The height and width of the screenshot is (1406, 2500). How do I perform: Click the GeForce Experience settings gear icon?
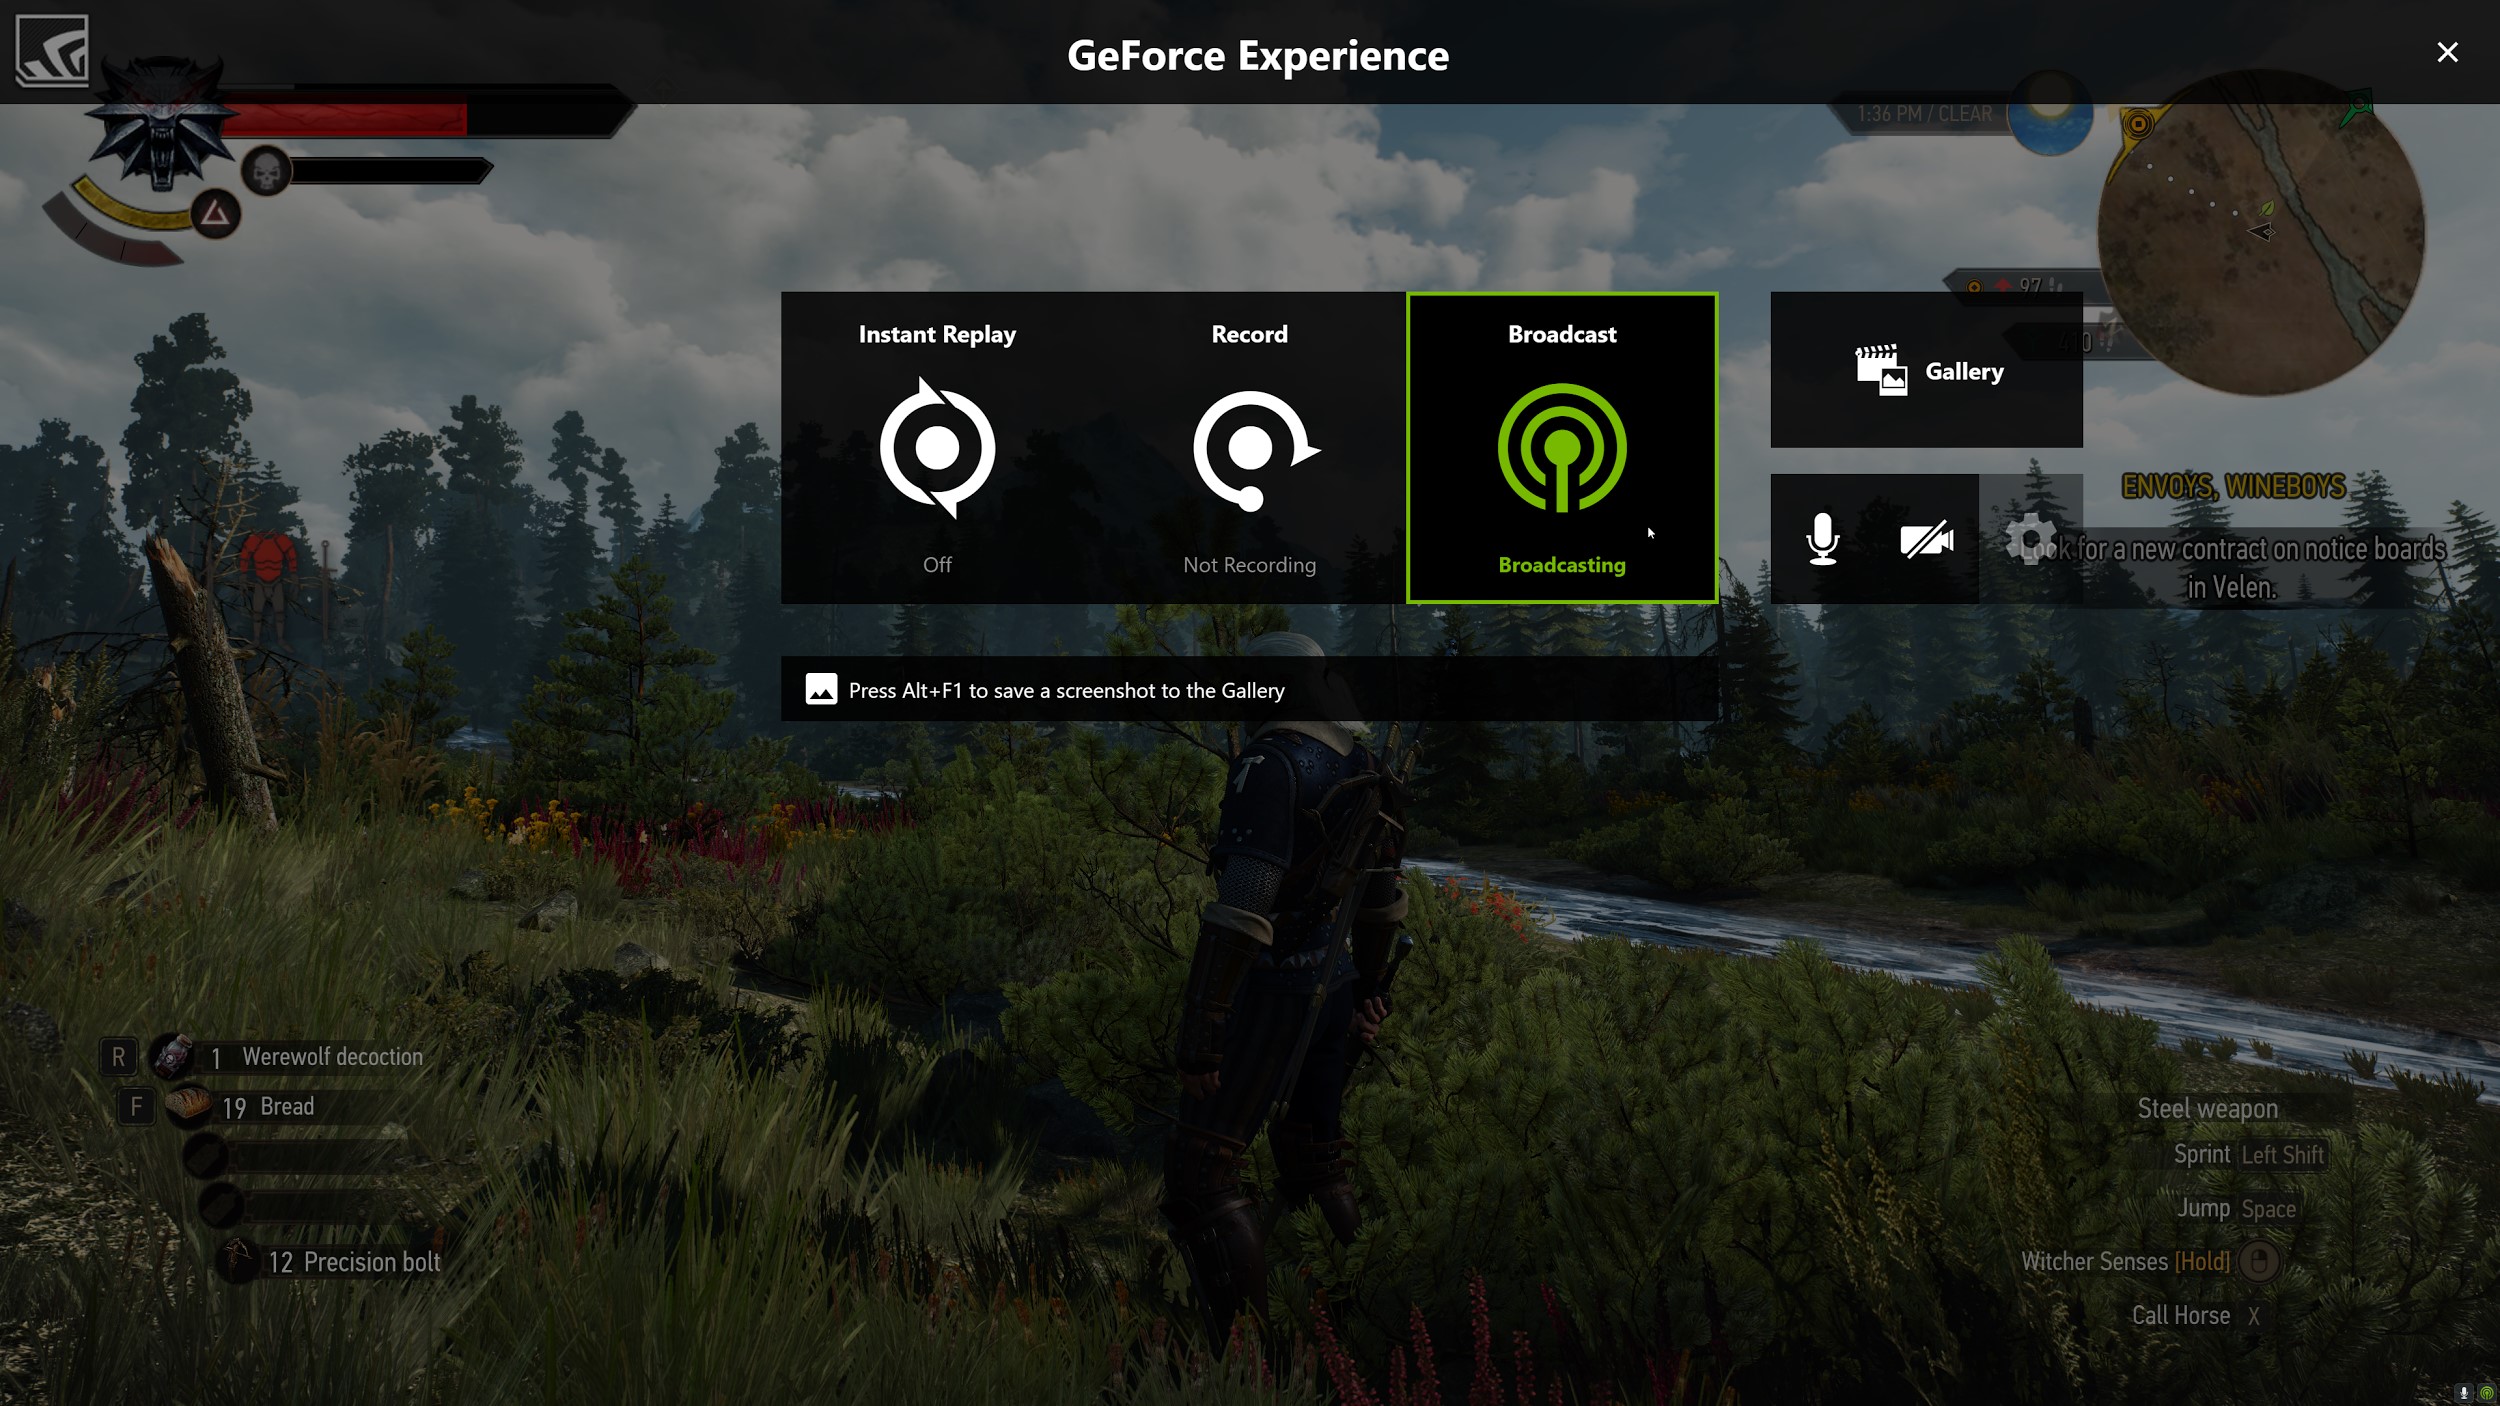click(2031, 539)
